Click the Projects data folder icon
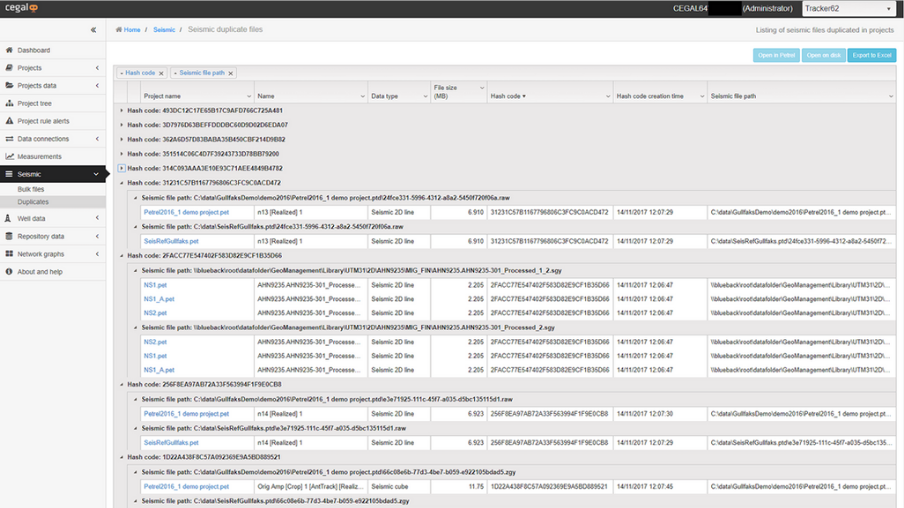This screenshot has height=508, width=904. coord(9,85)
